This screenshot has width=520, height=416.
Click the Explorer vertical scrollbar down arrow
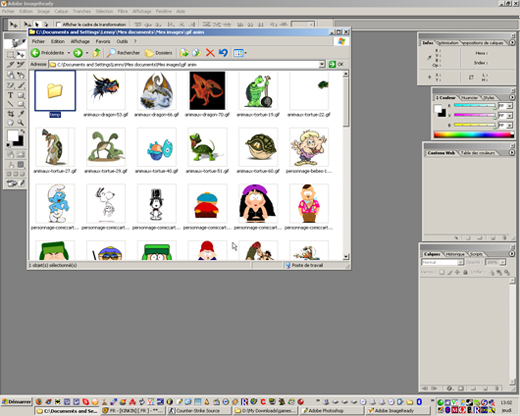pyautogui.click(x=346, y=256)
